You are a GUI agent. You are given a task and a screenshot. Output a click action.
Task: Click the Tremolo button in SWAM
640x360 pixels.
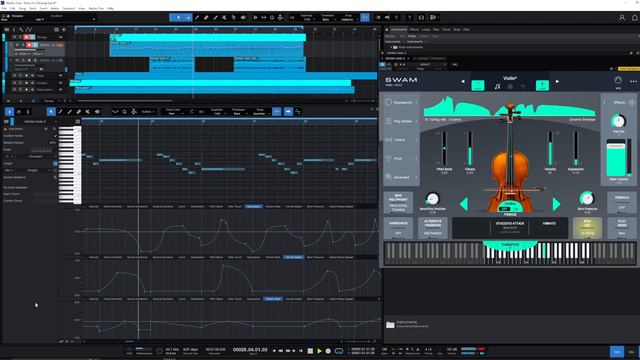click(x=622, y=202)
